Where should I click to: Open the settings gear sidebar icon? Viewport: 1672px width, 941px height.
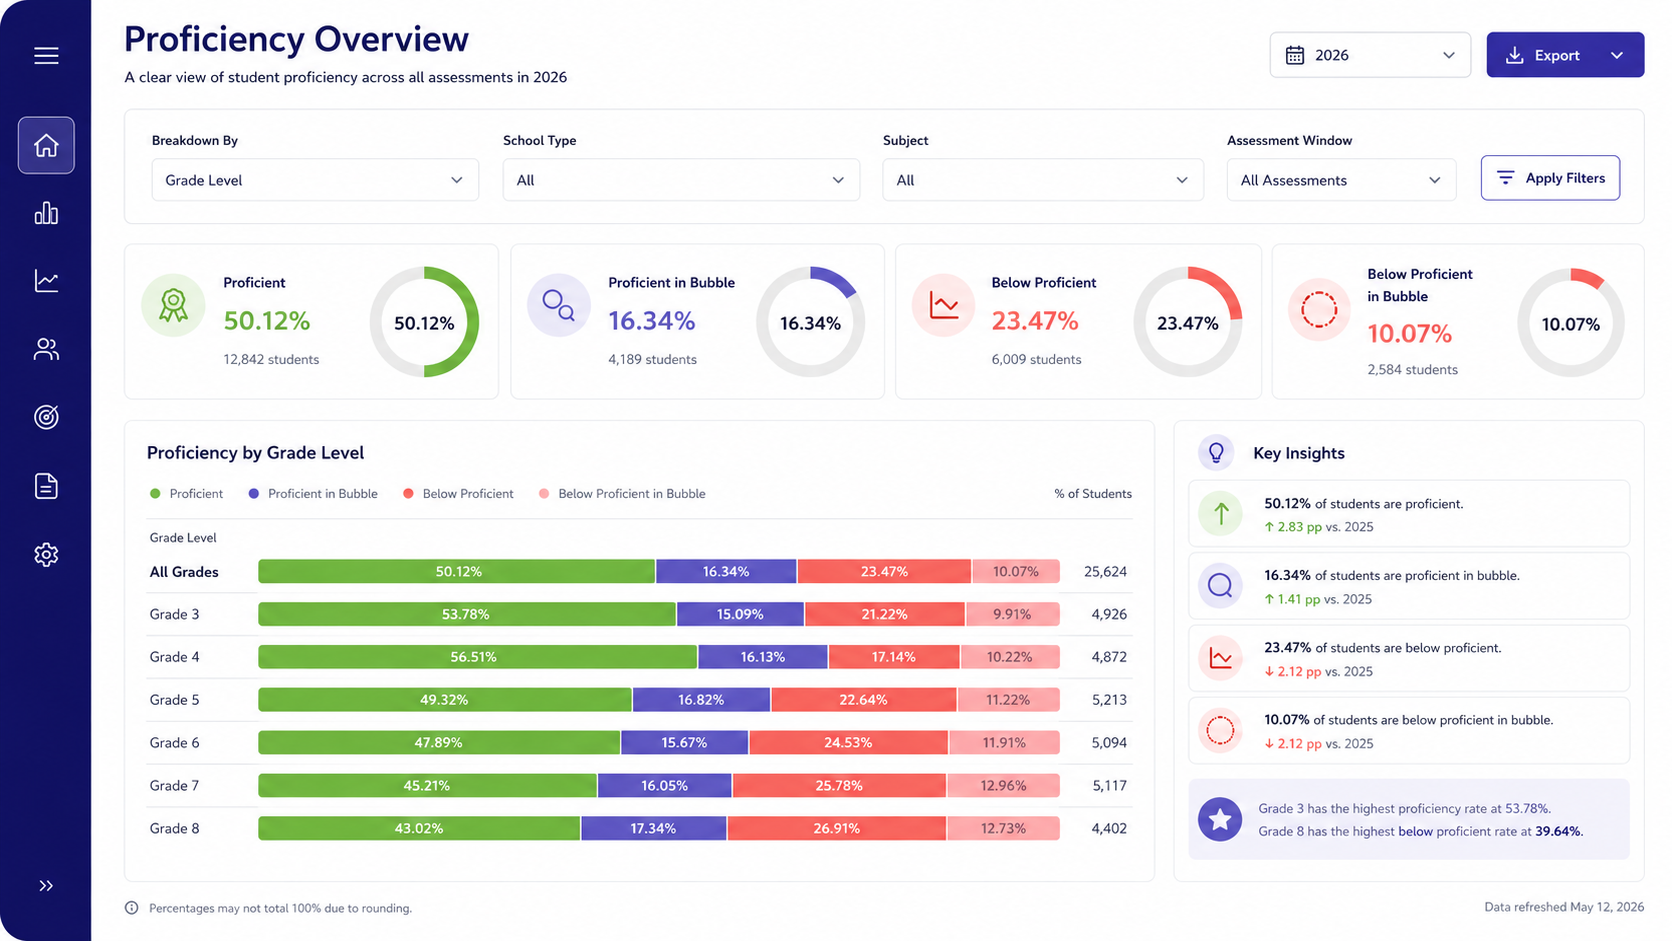[x=46, y=554]
